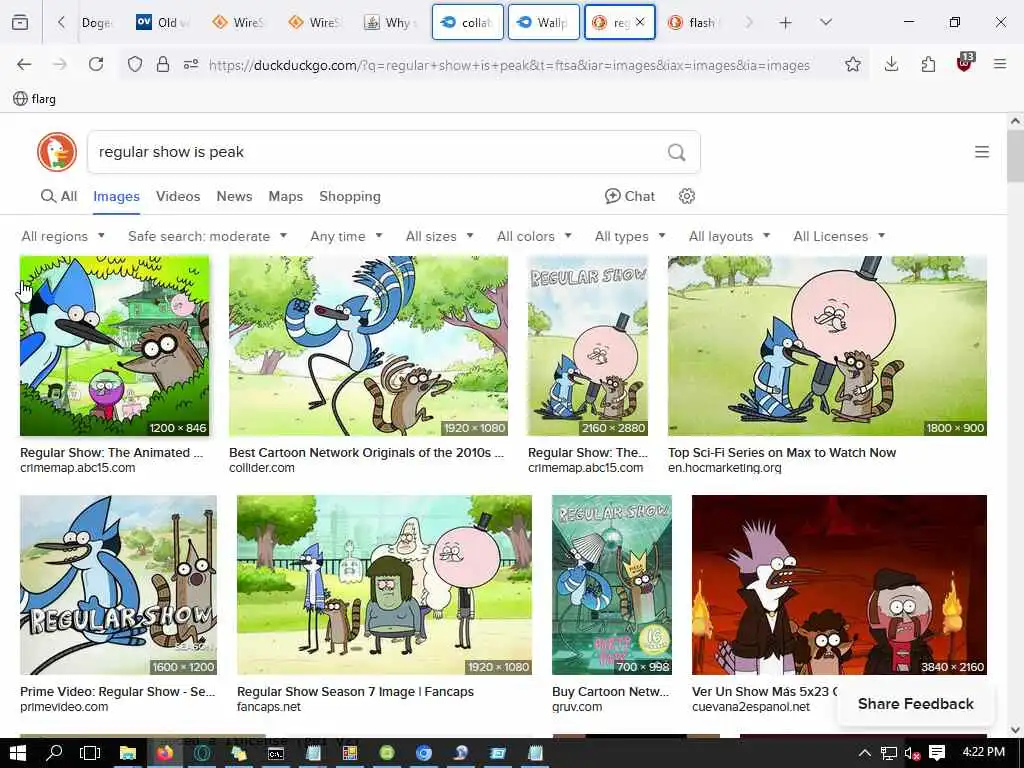Switch to the Maps search tab
This screenshot has height=768, width=1024.
pyautogui.click(x=285, y=196)
